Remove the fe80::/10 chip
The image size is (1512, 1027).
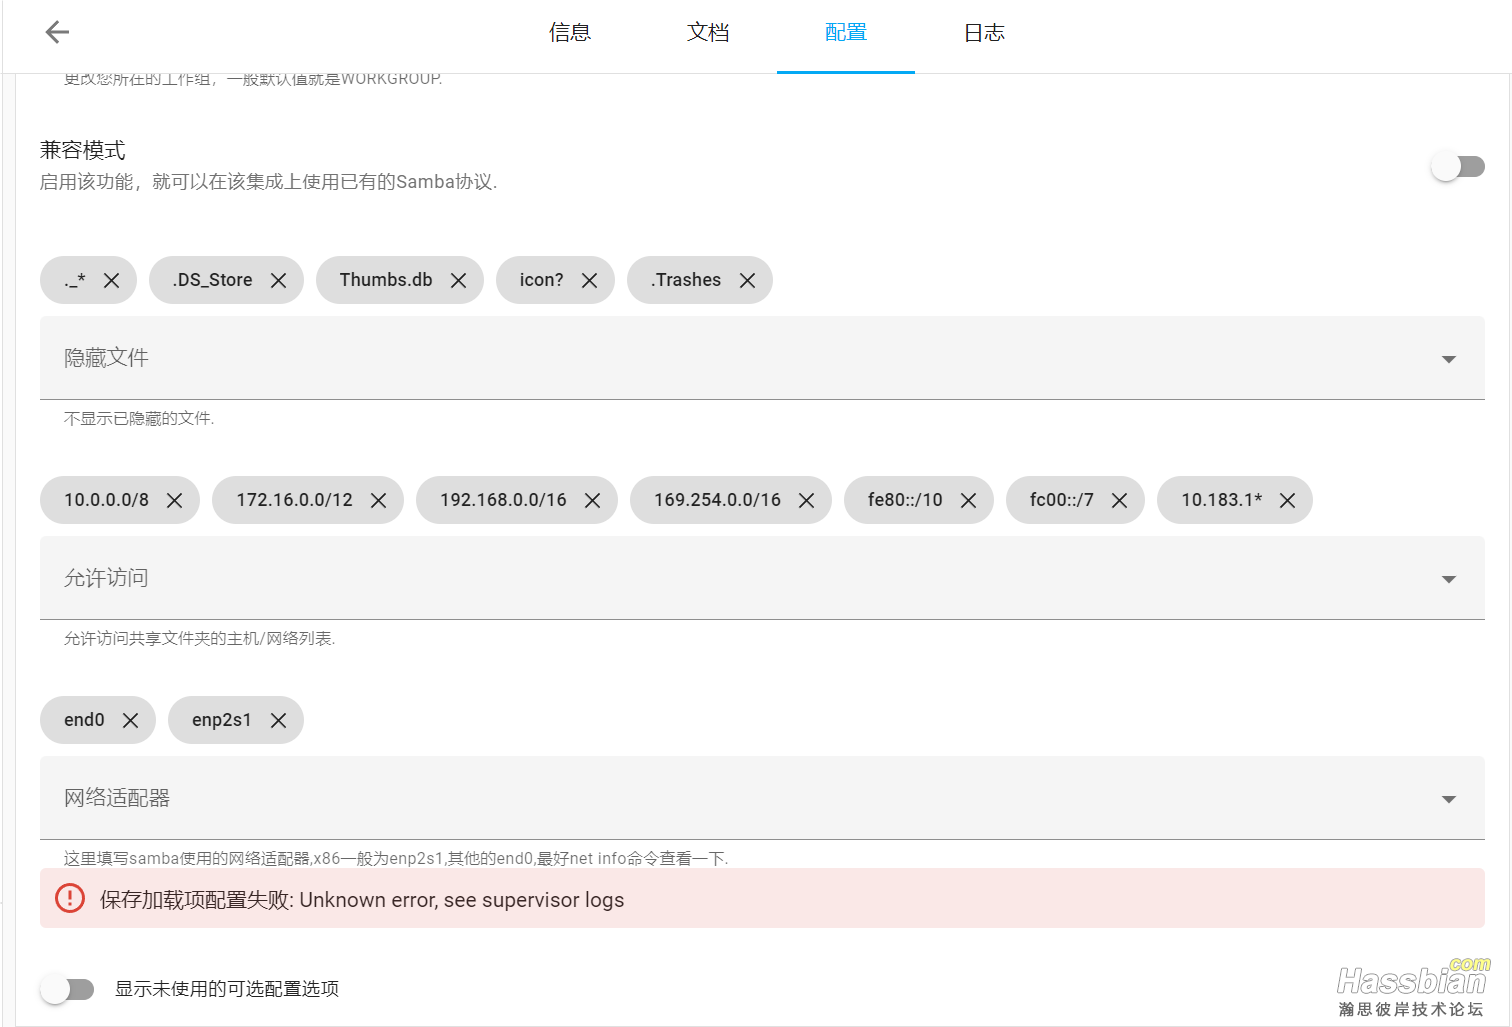tap(969, 501)
